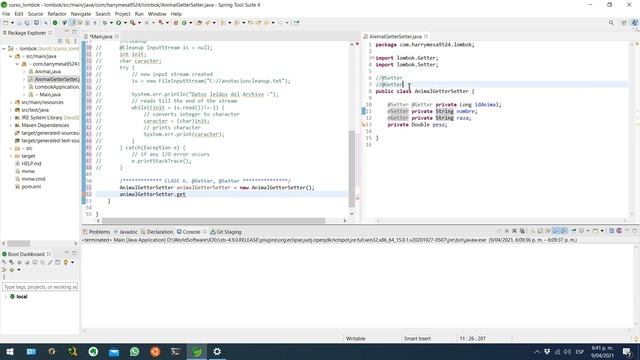Open the Window menu
Screen dimensions: 640x360
[x=157, y=14]
